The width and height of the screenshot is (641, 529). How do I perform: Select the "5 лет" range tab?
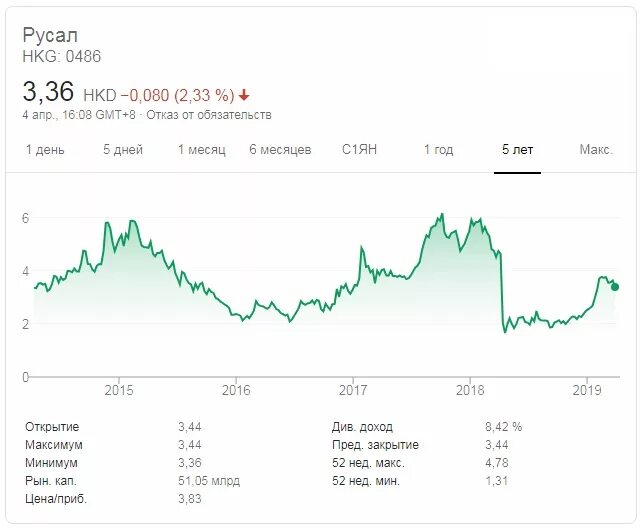pyautogui.click(x=518, y=150)
